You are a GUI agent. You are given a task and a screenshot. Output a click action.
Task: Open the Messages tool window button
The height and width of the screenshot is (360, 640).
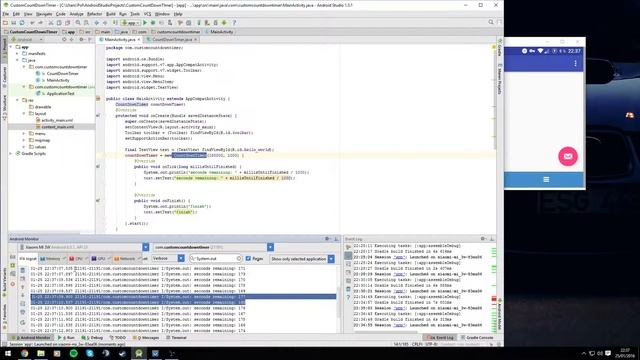click(x=146, y=338)
